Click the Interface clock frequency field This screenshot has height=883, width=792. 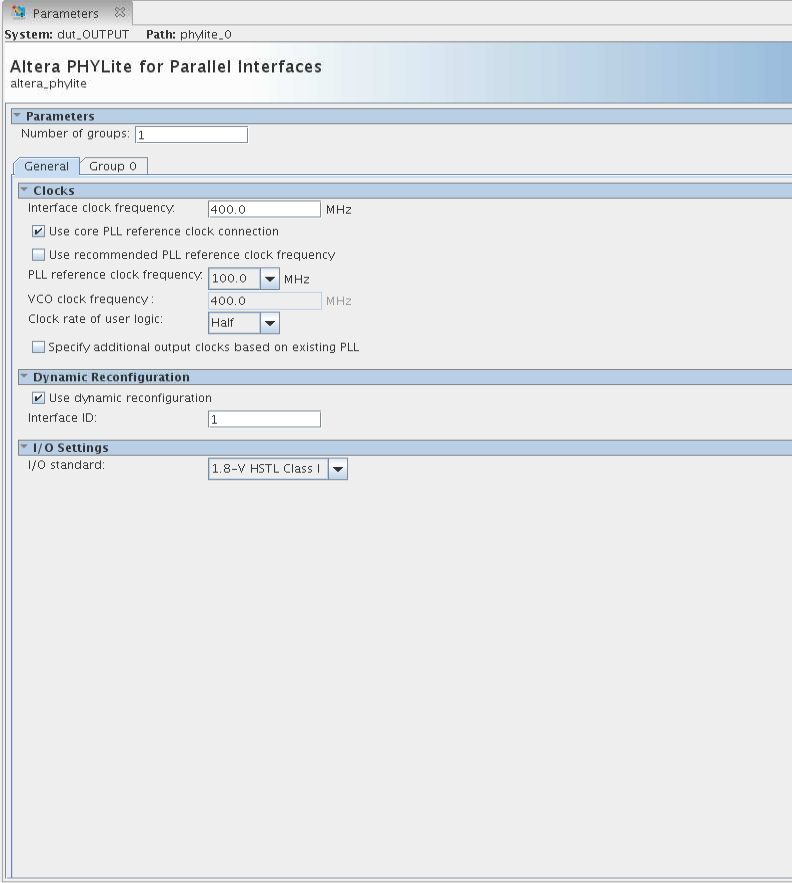point(264,209)
